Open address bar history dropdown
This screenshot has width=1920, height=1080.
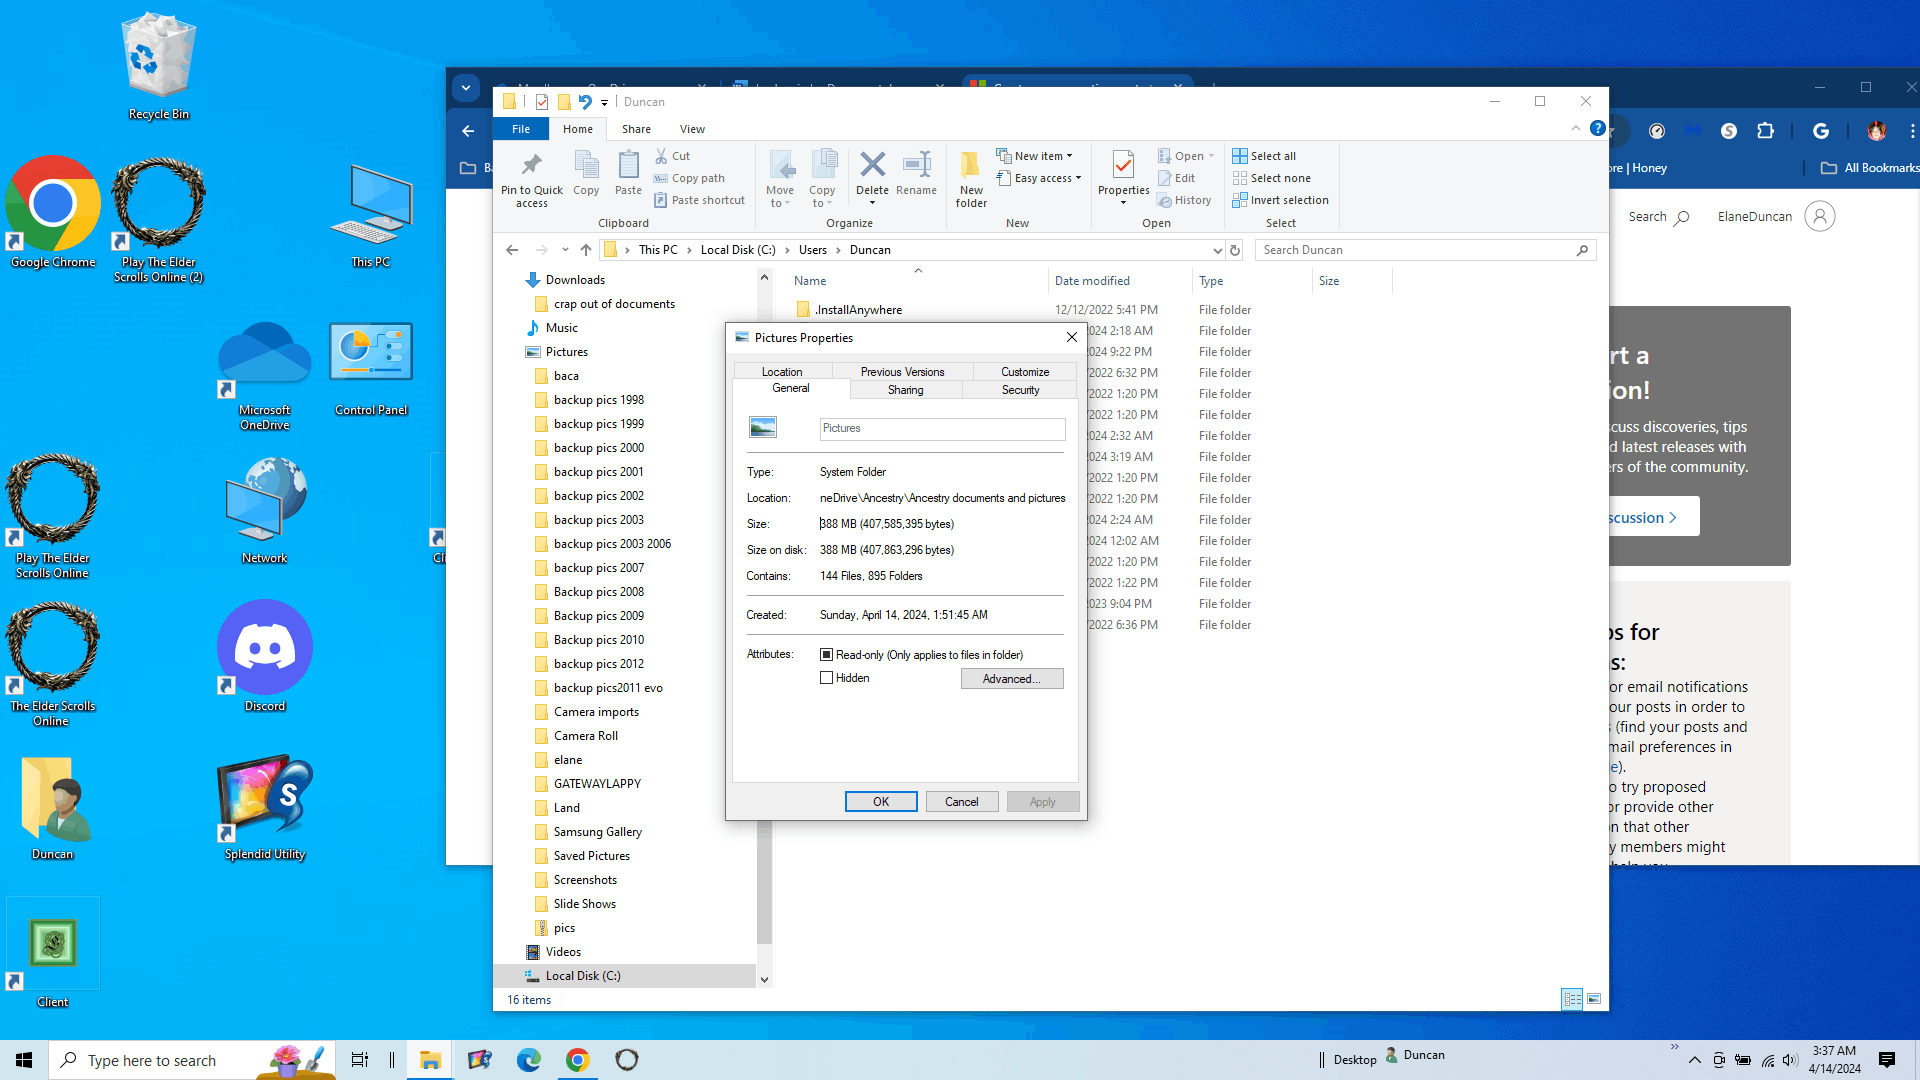pos(1217,250)
